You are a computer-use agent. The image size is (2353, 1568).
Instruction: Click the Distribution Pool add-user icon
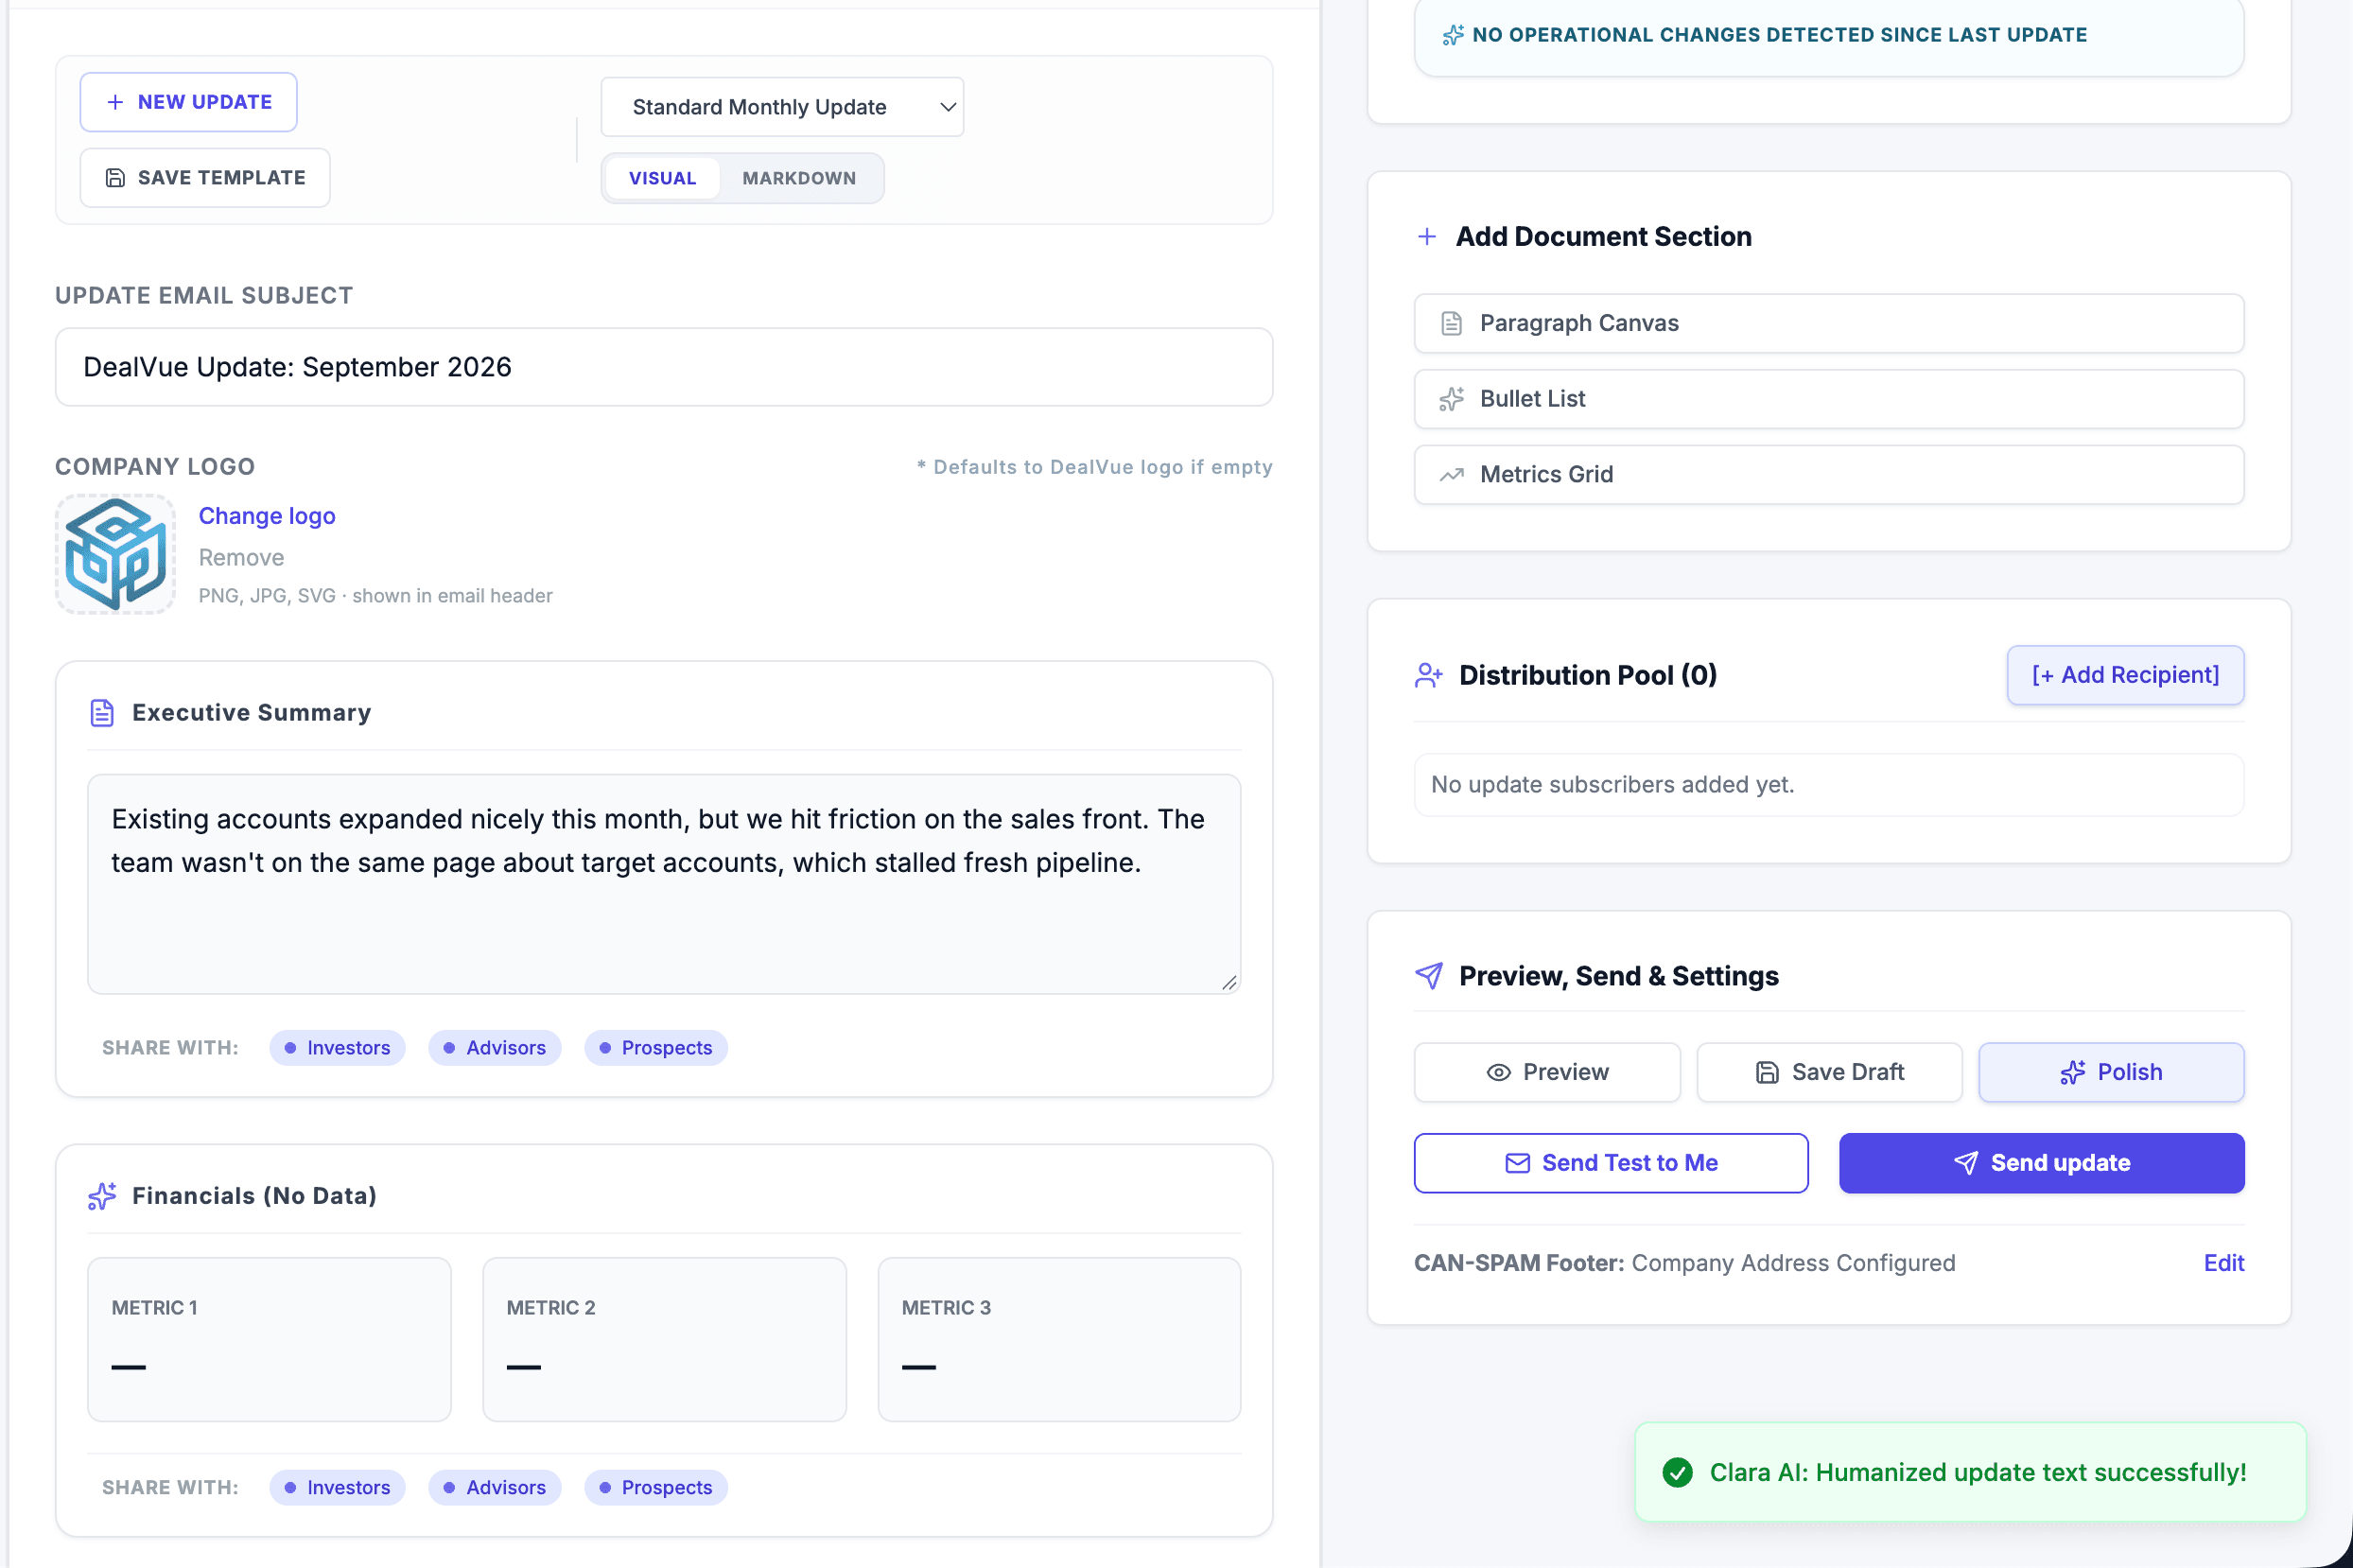1428,676
